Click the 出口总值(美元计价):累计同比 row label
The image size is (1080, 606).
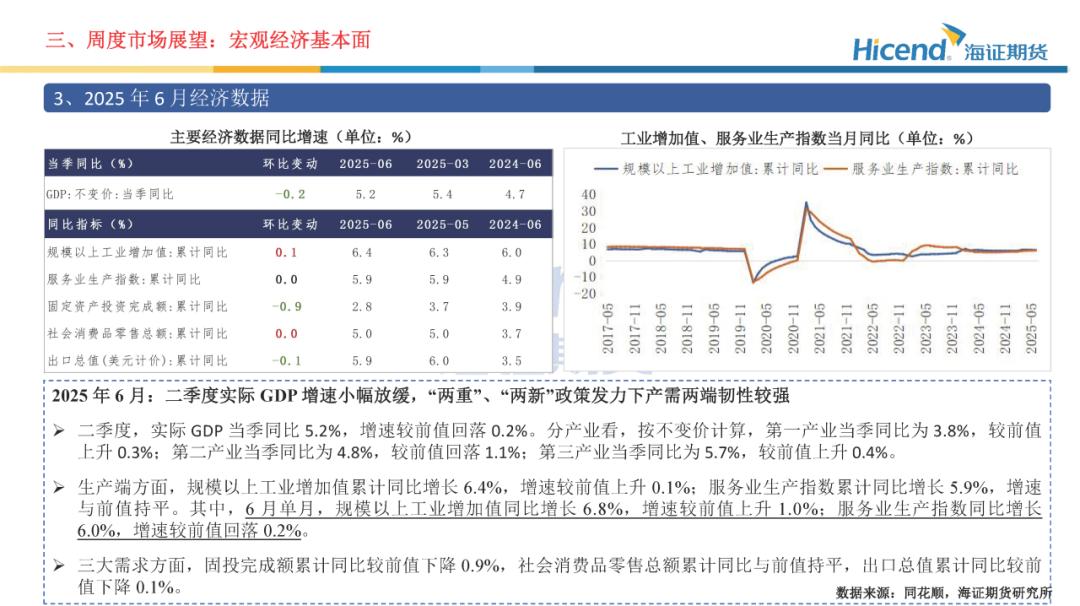pos(137,360)
